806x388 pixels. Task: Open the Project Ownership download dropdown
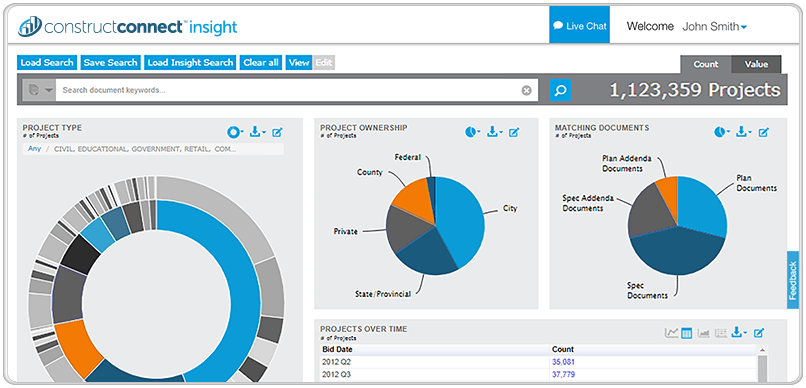(494, 133)
